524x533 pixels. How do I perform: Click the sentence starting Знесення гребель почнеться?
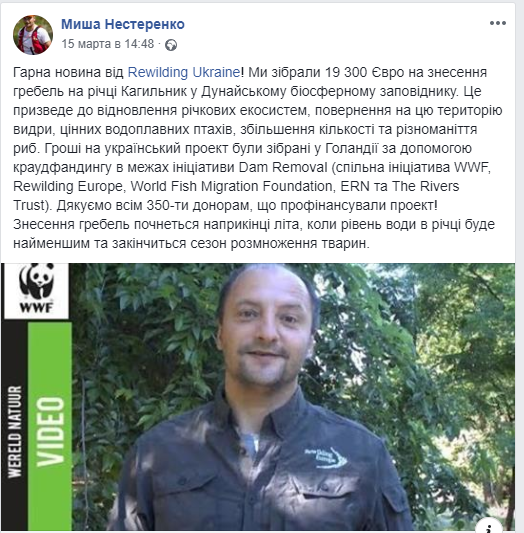254,234
